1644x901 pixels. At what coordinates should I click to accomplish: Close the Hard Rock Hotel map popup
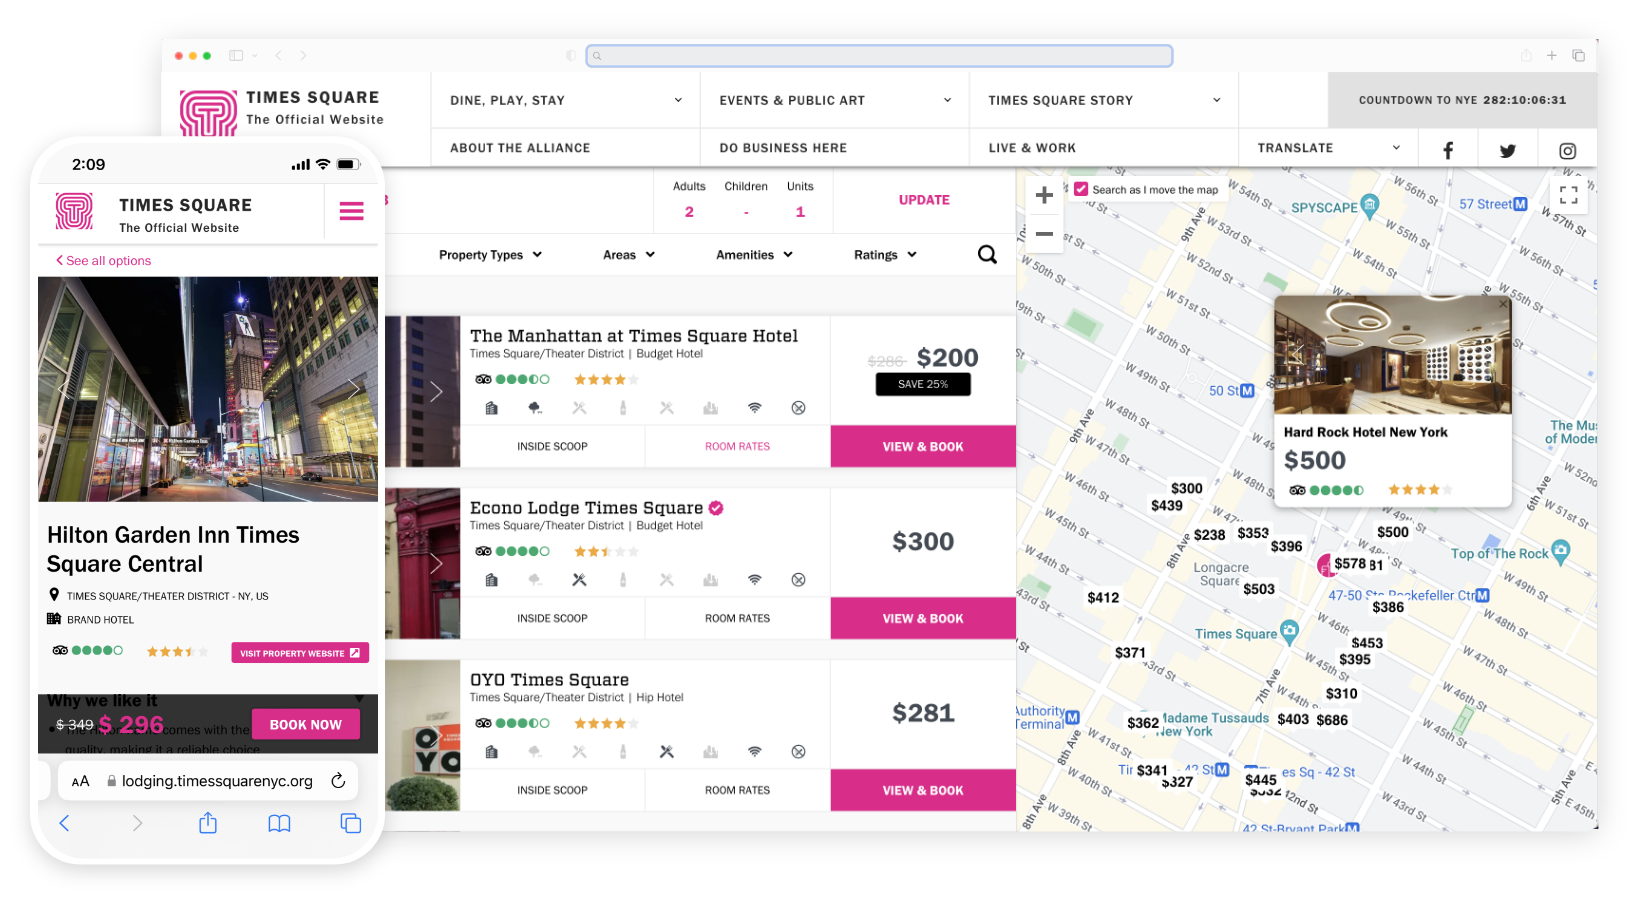(x=1502, y=304)
